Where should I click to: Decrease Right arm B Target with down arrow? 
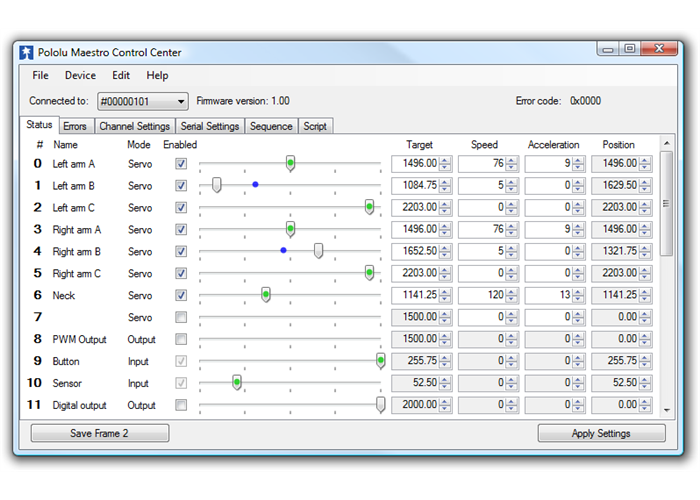coord(445,255)
